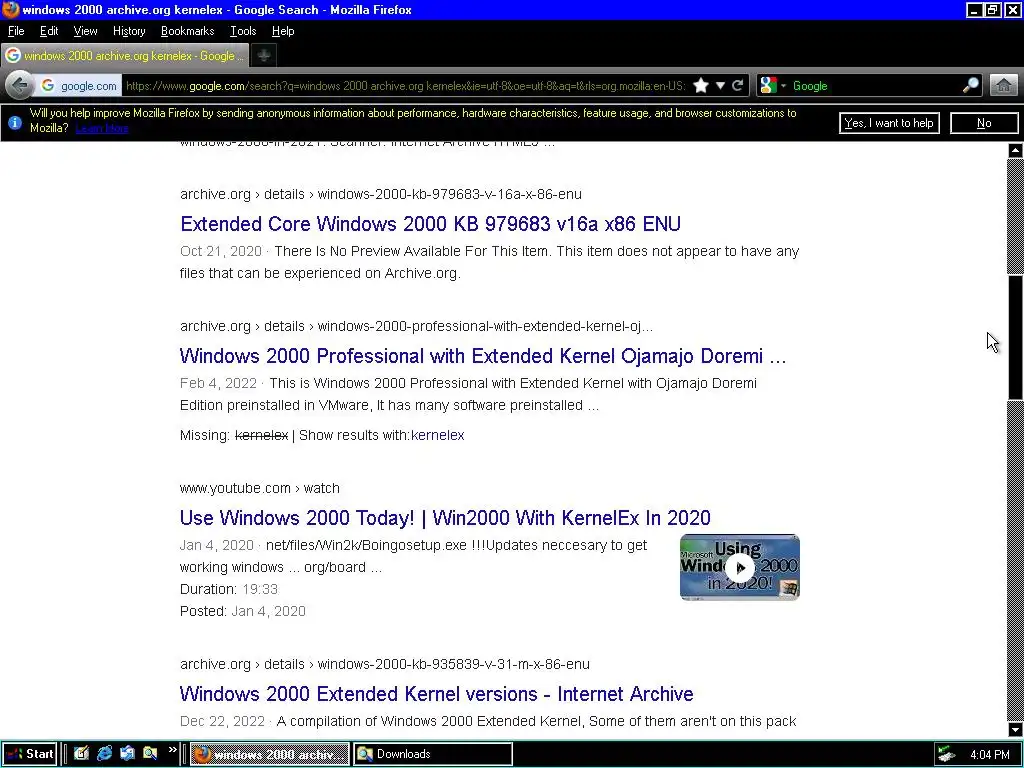Open 'Use Windows 2000 Today!' YouTube result
This screenshot has width=1024, height=768.
click(x=445, y=518)
